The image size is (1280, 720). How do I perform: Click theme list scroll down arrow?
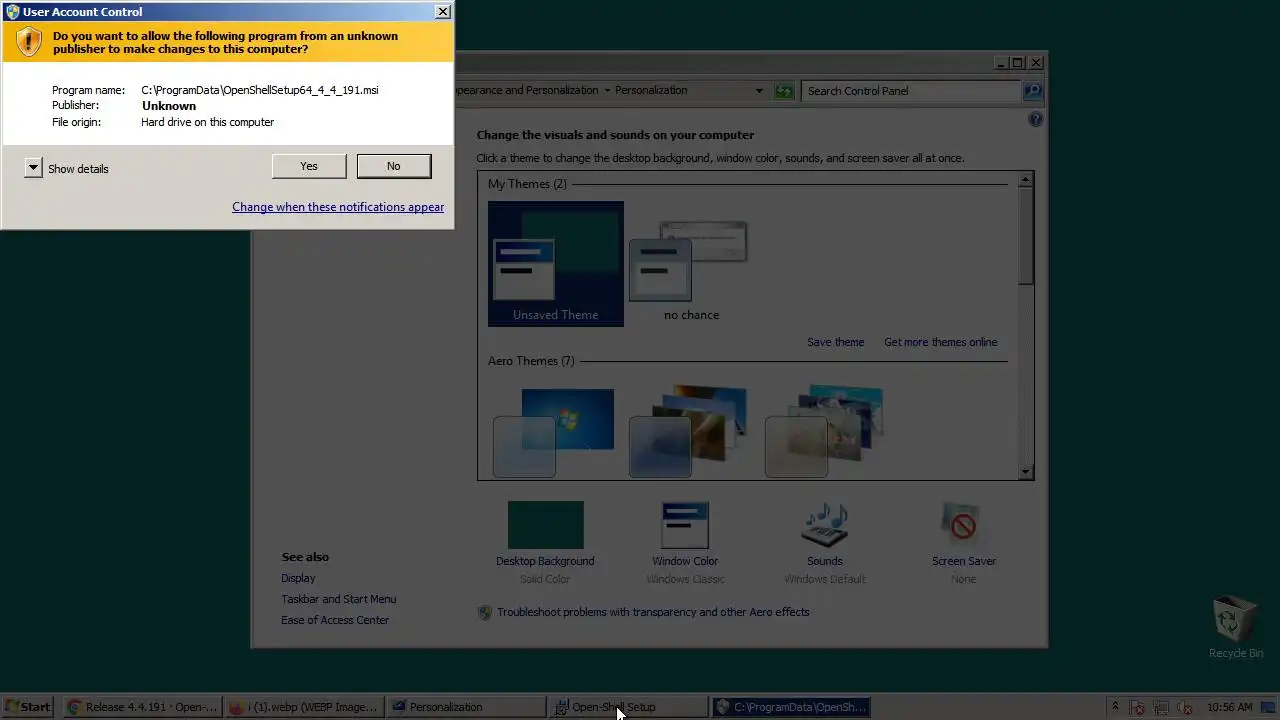coord(1025,472)
